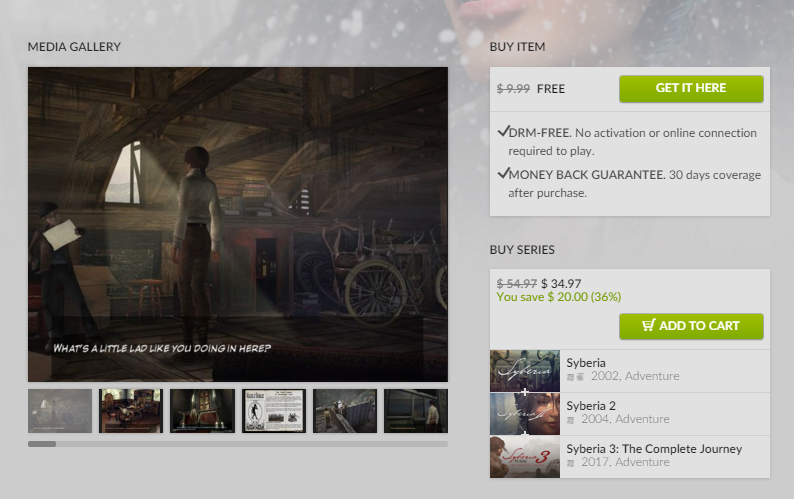Select the faded attic scene thumbnail
The image size is (794, 499).
(x=60, y=411)
